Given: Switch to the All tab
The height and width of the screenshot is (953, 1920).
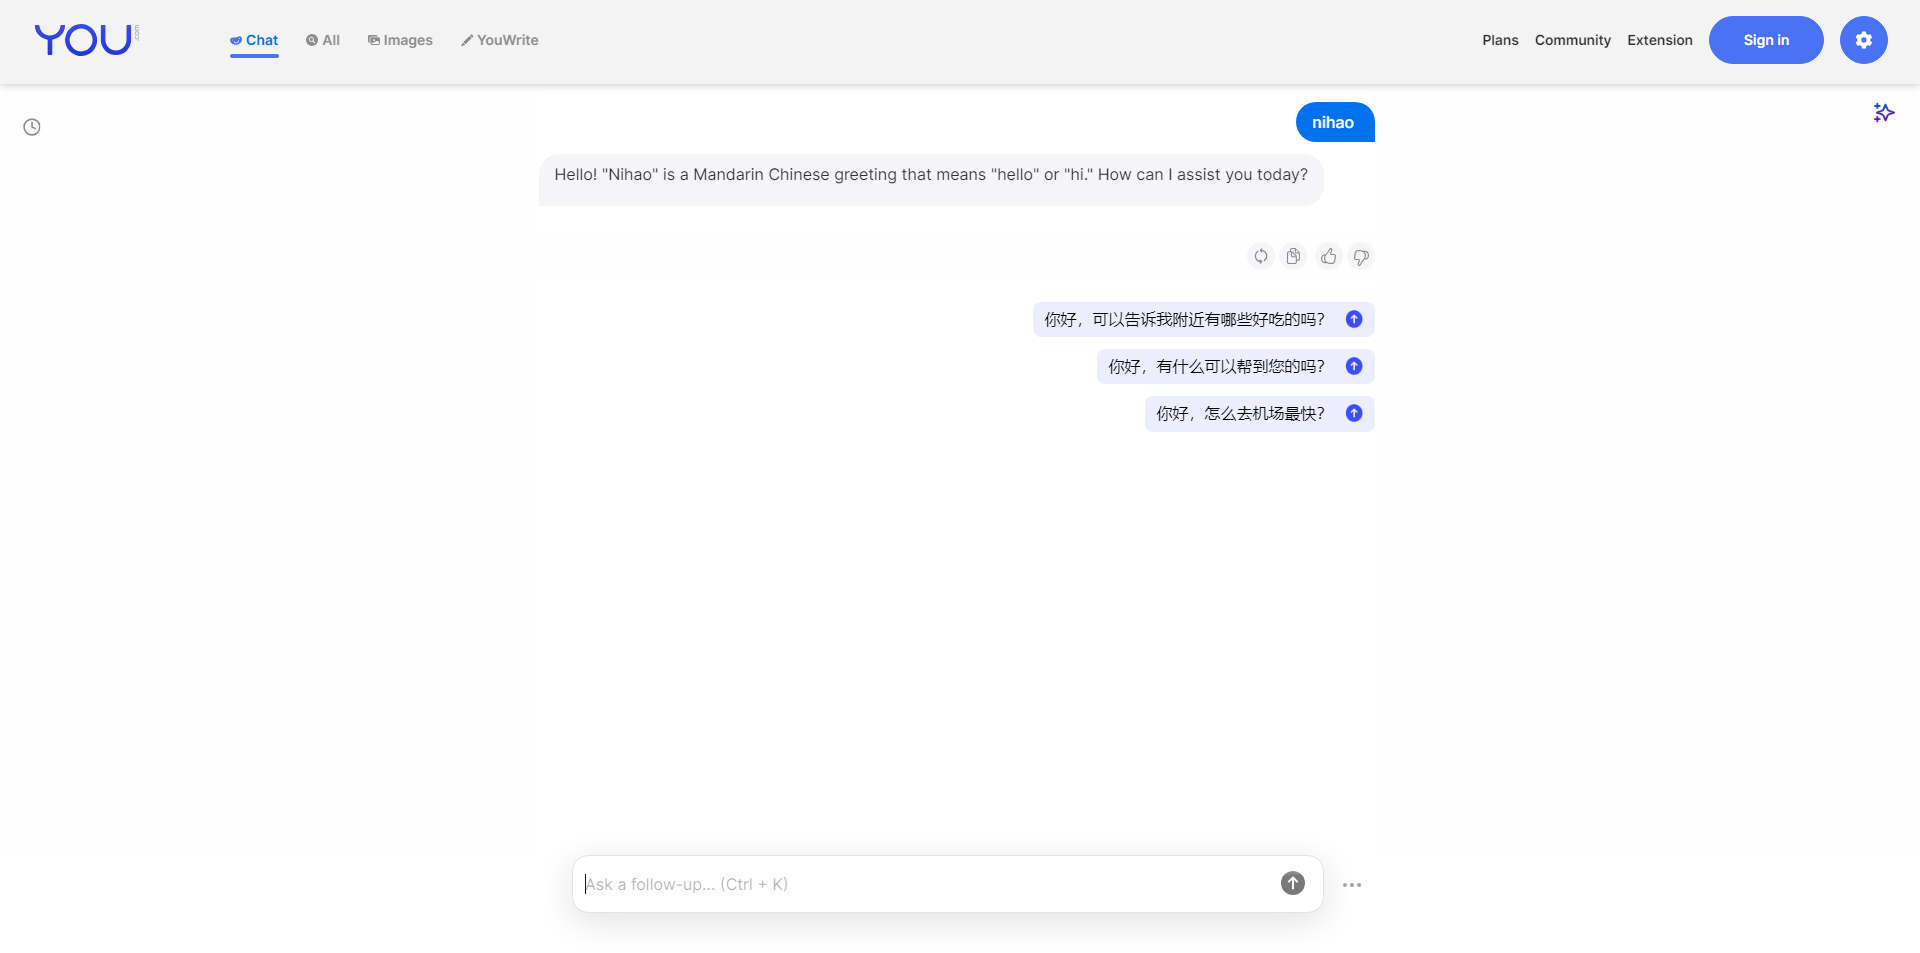Looking at the screenshot, I should click(x=323, y=40).
